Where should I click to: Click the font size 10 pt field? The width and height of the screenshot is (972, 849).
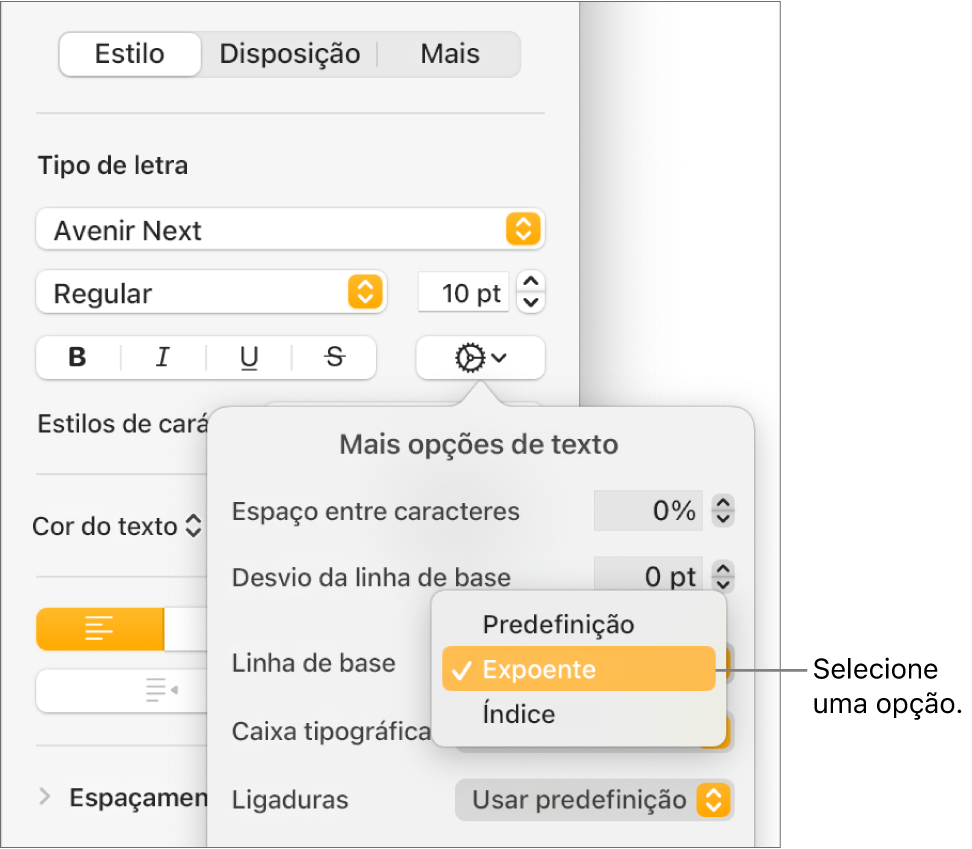coord(463,294)
